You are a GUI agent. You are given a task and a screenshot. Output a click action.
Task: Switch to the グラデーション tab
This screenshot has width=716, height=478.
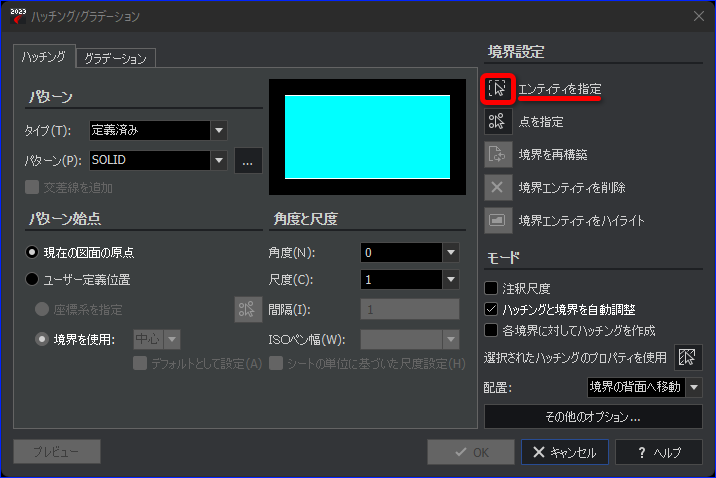pyautogui.click(x=115, y=58)
